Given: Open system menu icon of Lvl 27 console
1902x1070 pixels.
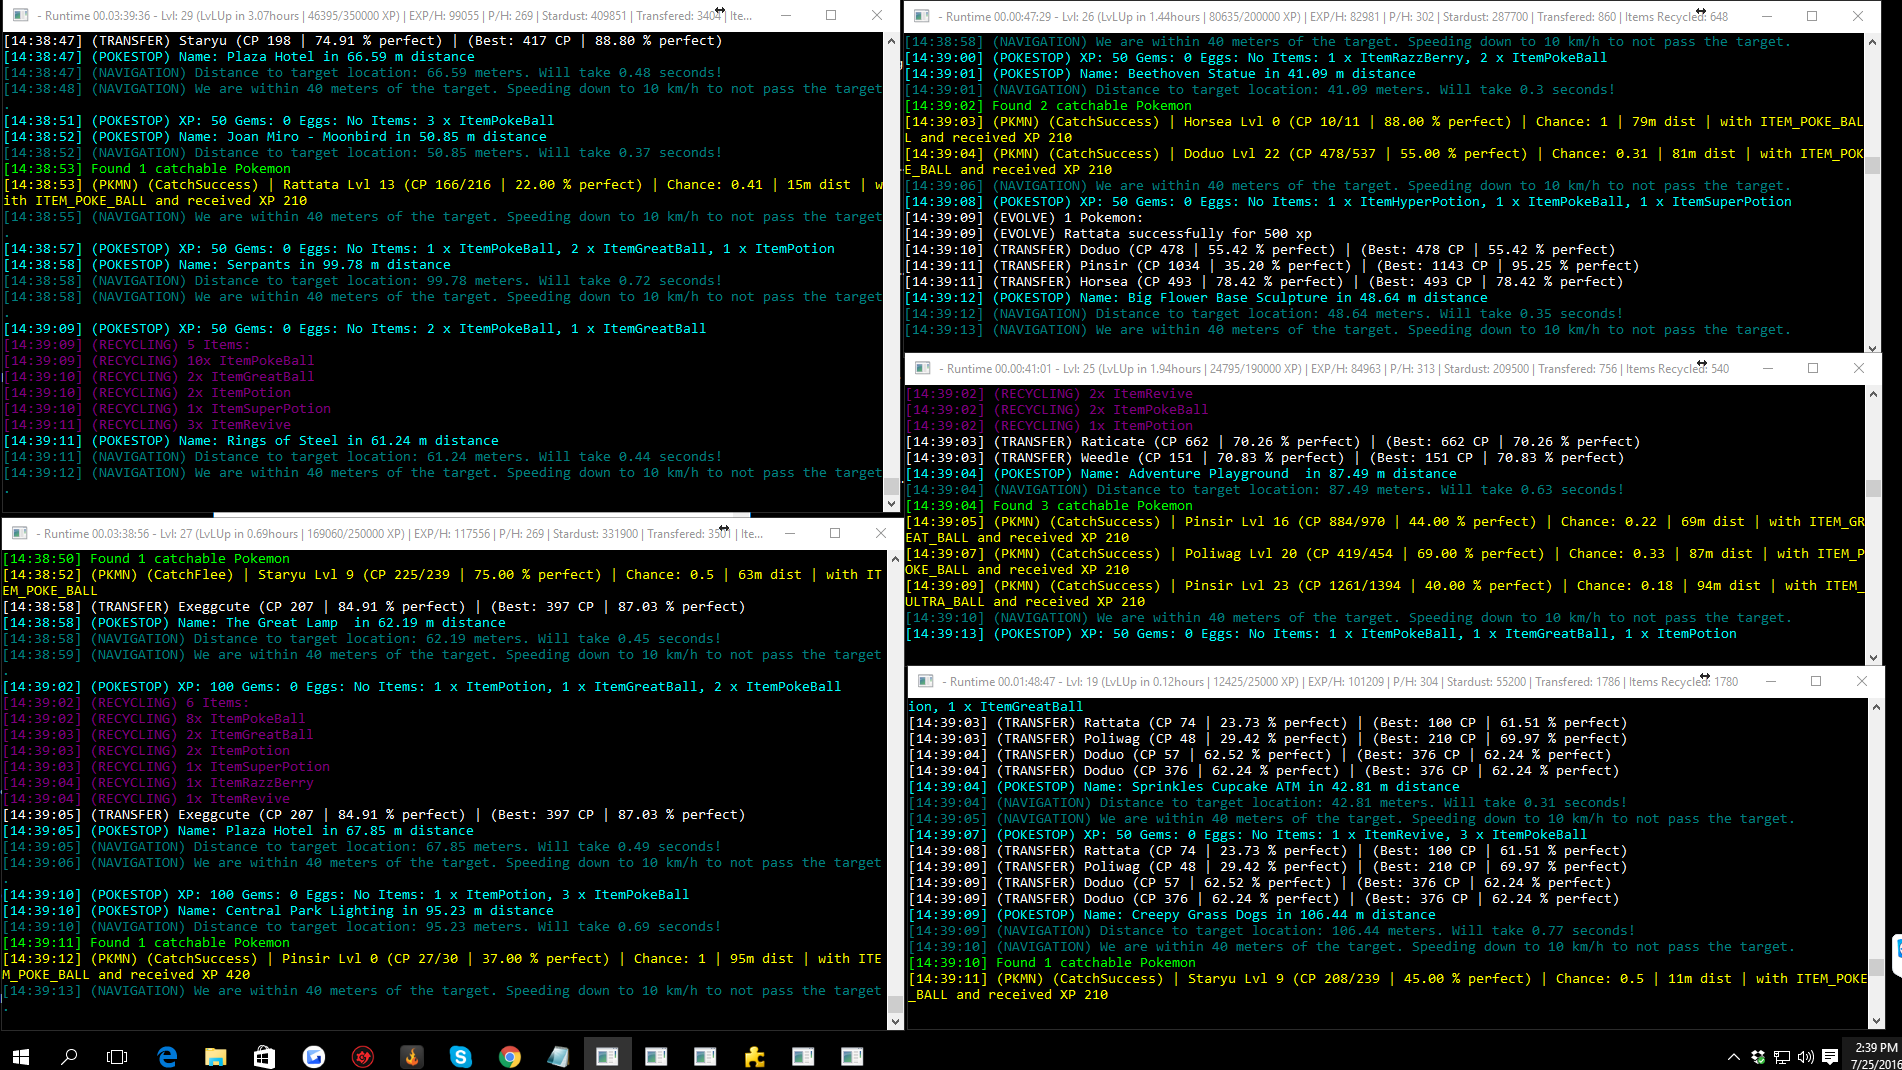Looking at the screenshot, I should tap(19, 533).
